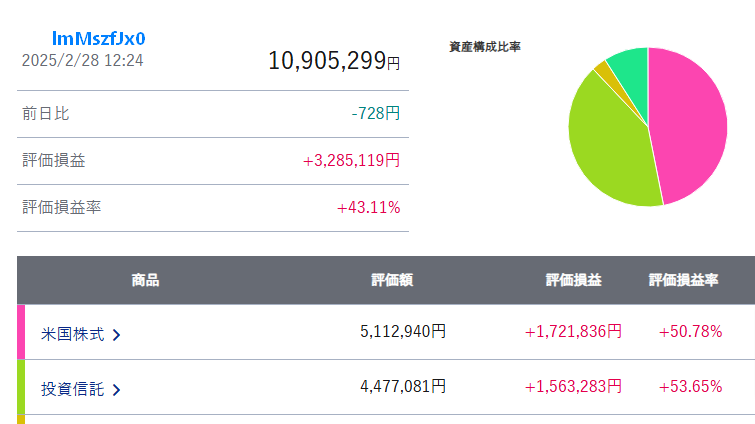The width and height of the screenshot is (755, 424).
Task: Click the pink marker beside 米国株式
Action: pos(21,332)
